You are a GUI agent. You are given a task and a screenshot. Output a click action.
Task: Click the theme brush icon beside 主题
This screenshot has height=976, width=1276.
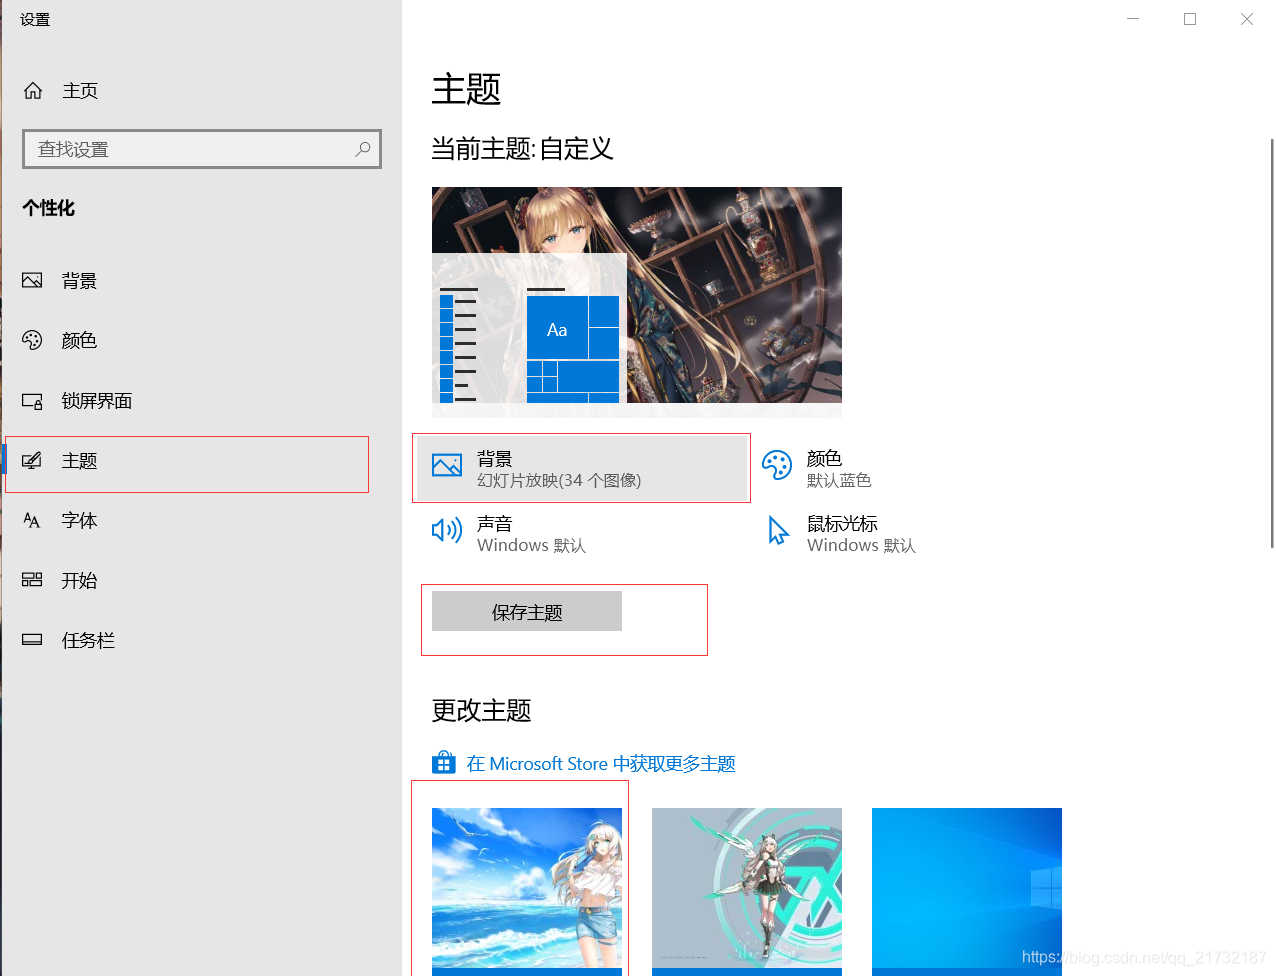[x=32, y=461]
